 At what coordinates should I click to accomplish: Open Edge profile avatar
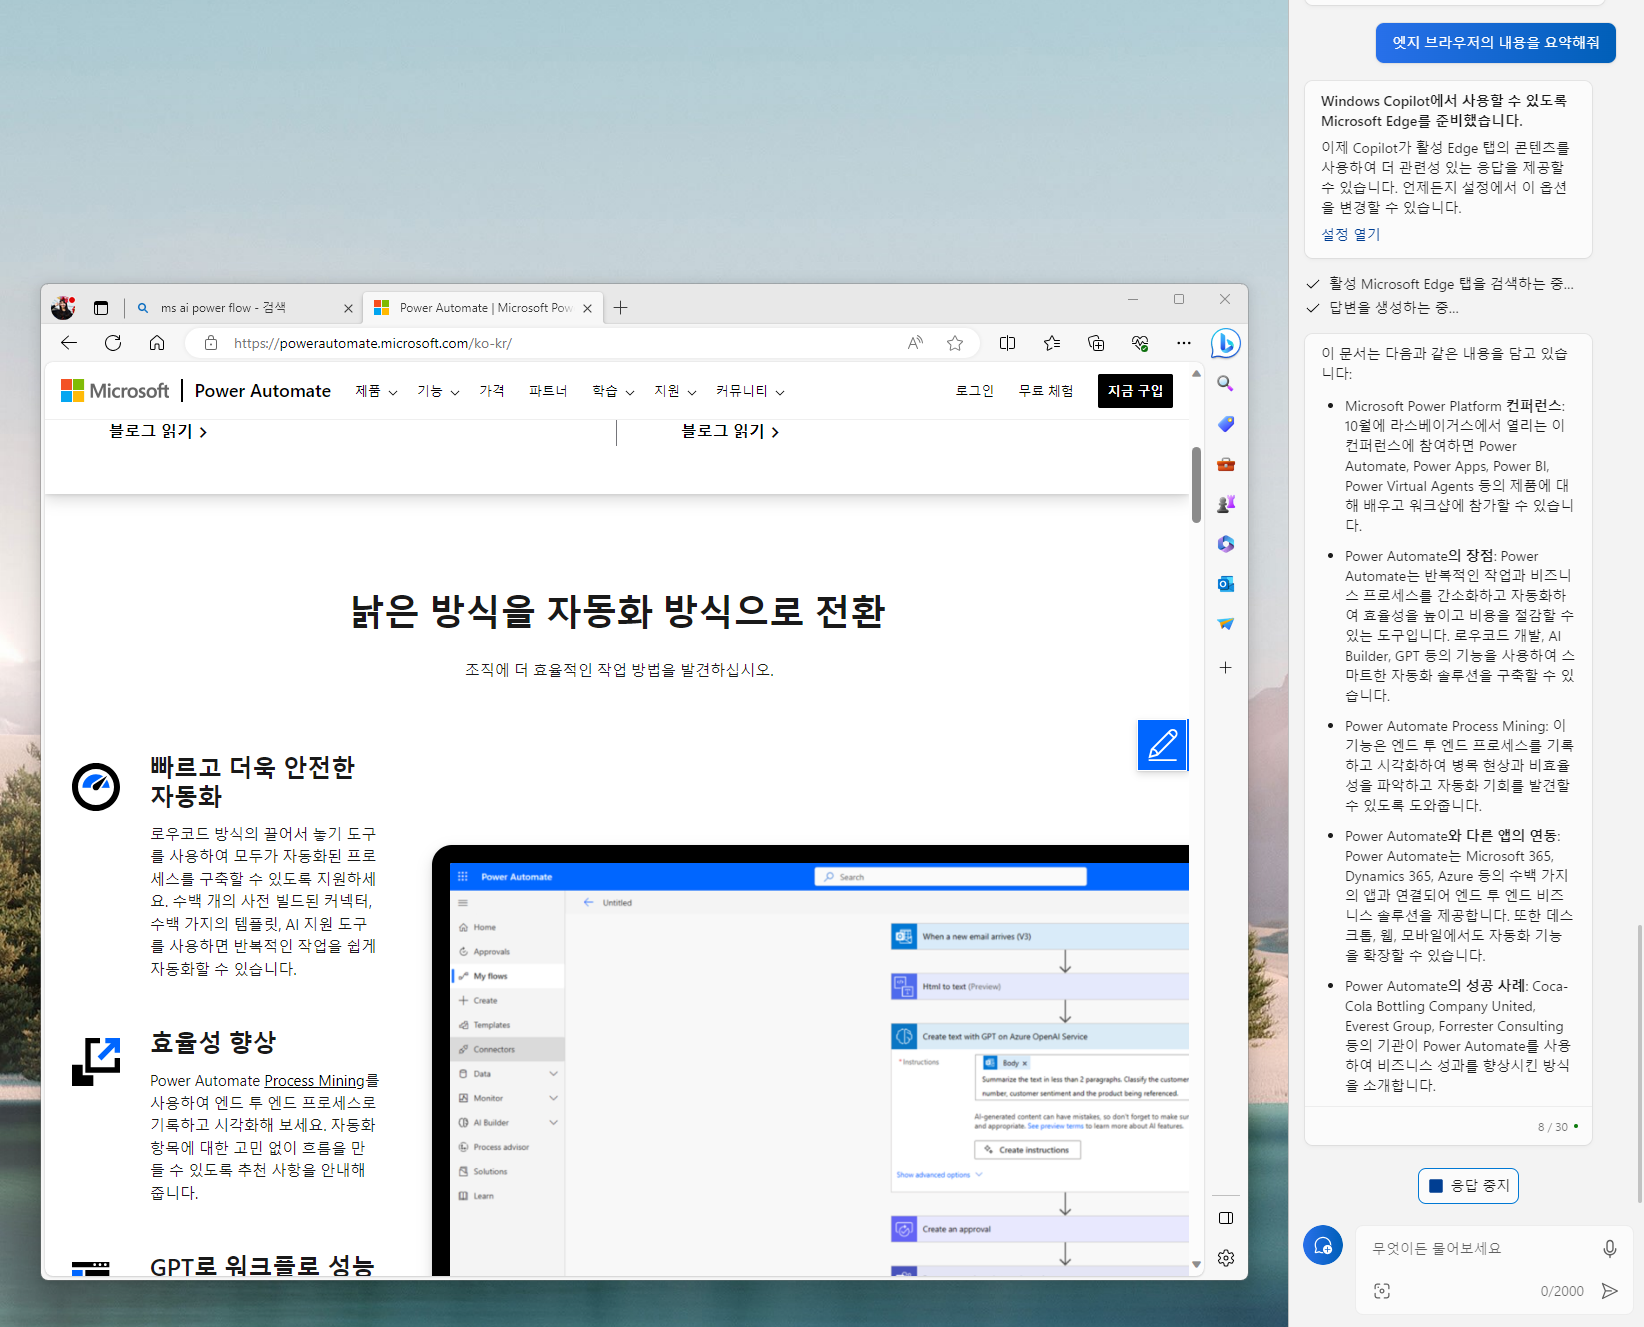[x=63, y=308]
